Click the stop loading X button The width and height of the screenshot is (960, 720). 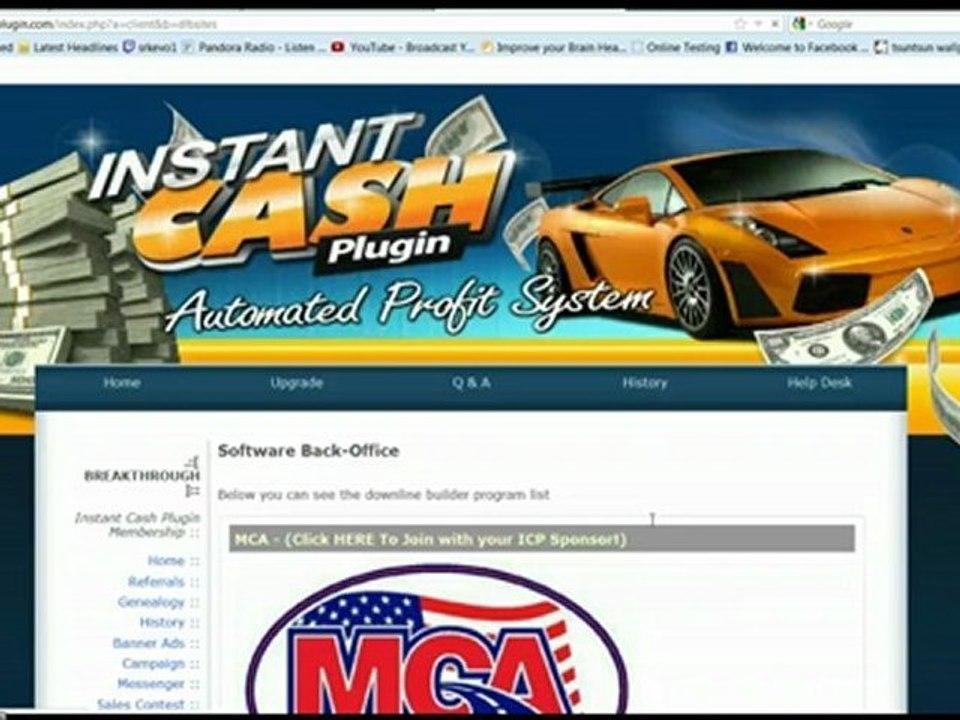774,24
